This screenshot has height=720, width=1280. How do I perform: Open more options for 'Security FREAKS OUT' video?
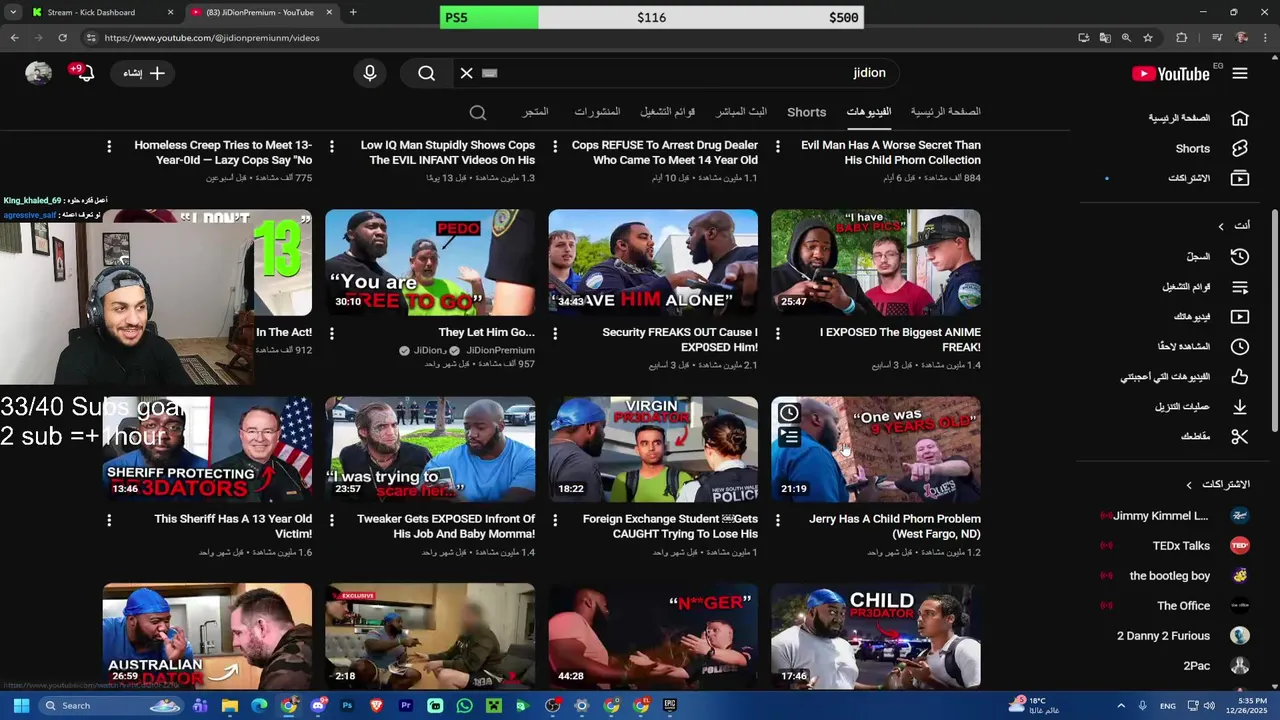pos(555,333)
